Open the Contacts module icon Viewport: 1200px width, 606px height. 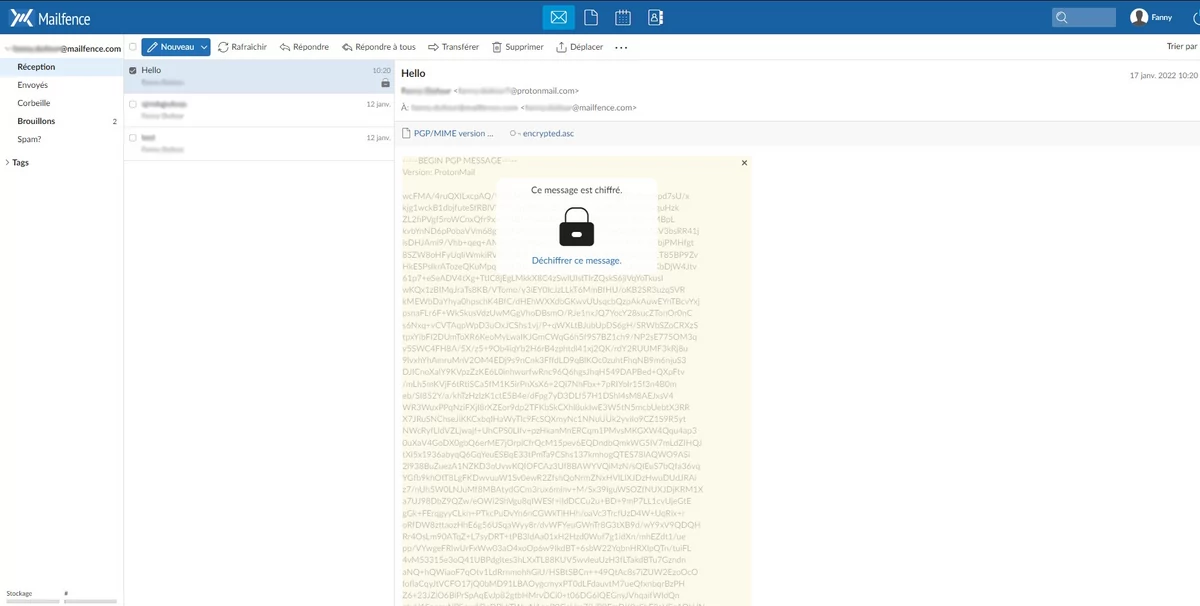655,17
